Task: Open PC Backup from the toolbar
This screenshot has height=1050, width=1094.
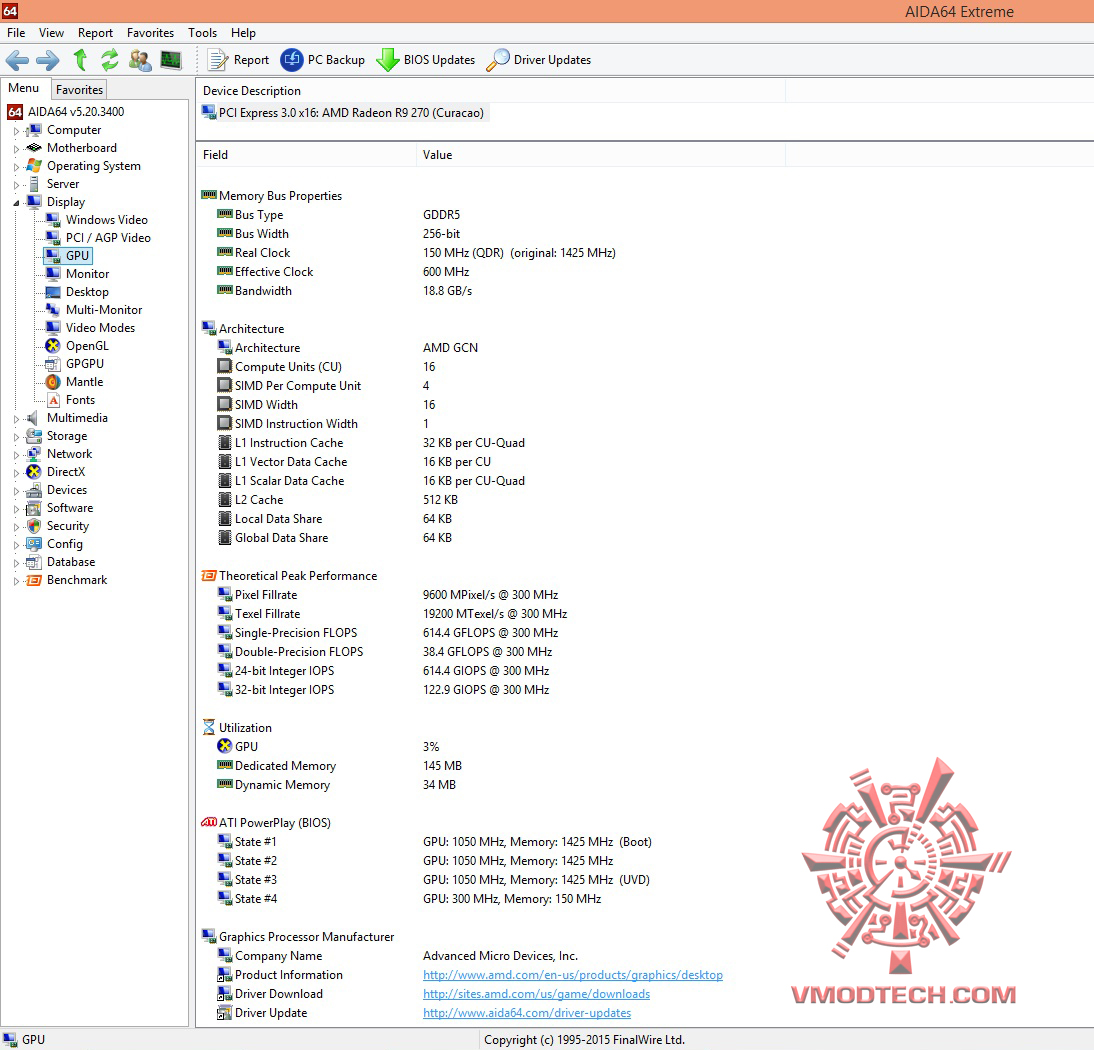Action: 323,60
